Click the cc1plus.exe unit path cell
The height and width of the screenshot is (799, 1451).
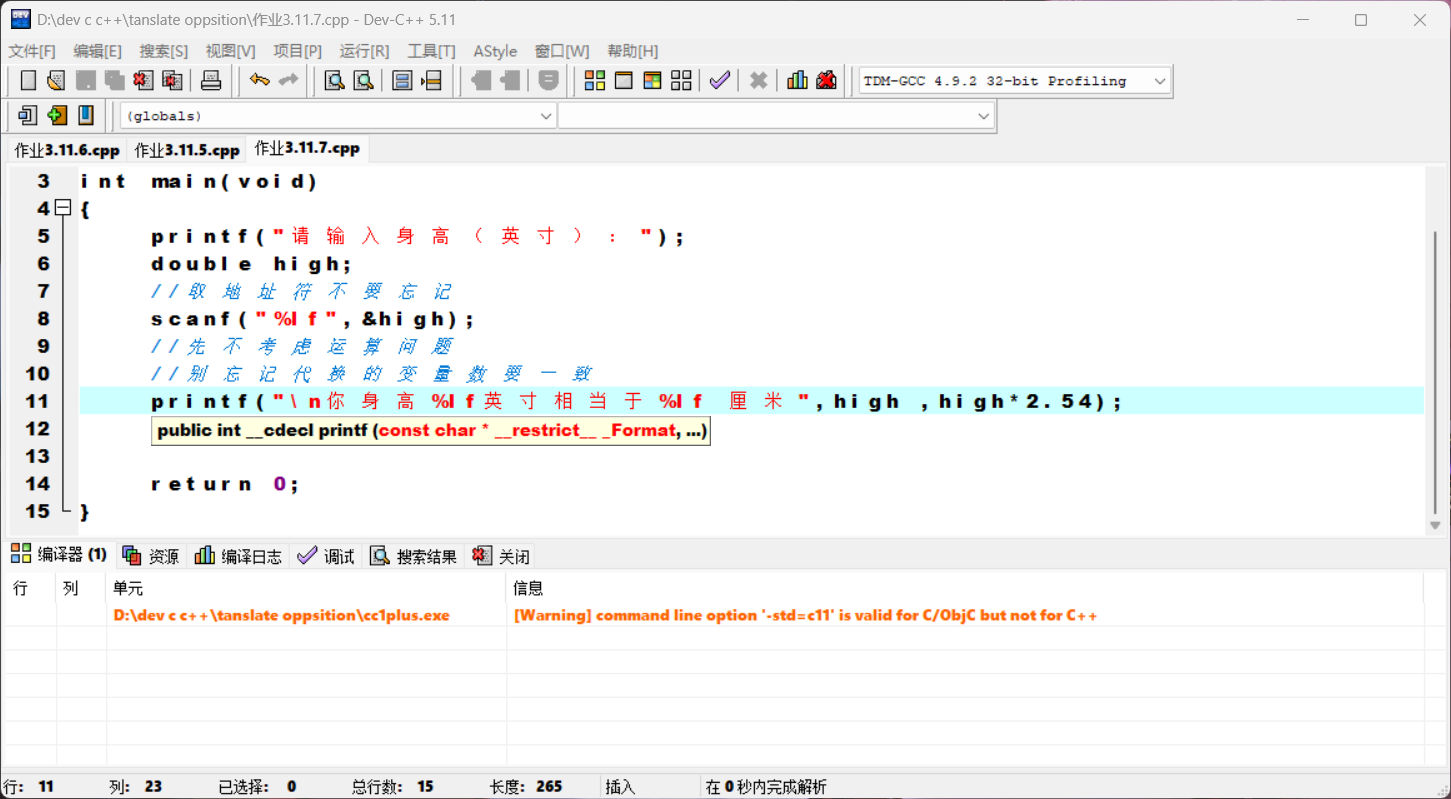(281, 615)
